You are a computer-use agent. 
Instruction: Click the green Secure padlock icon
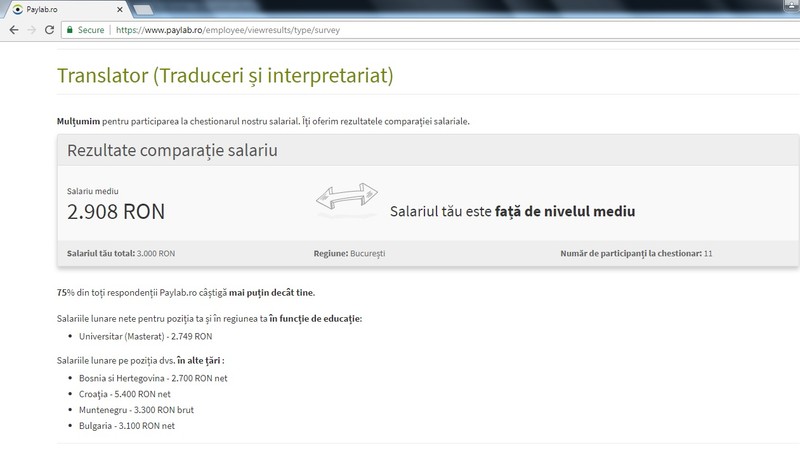pos(70,30)
